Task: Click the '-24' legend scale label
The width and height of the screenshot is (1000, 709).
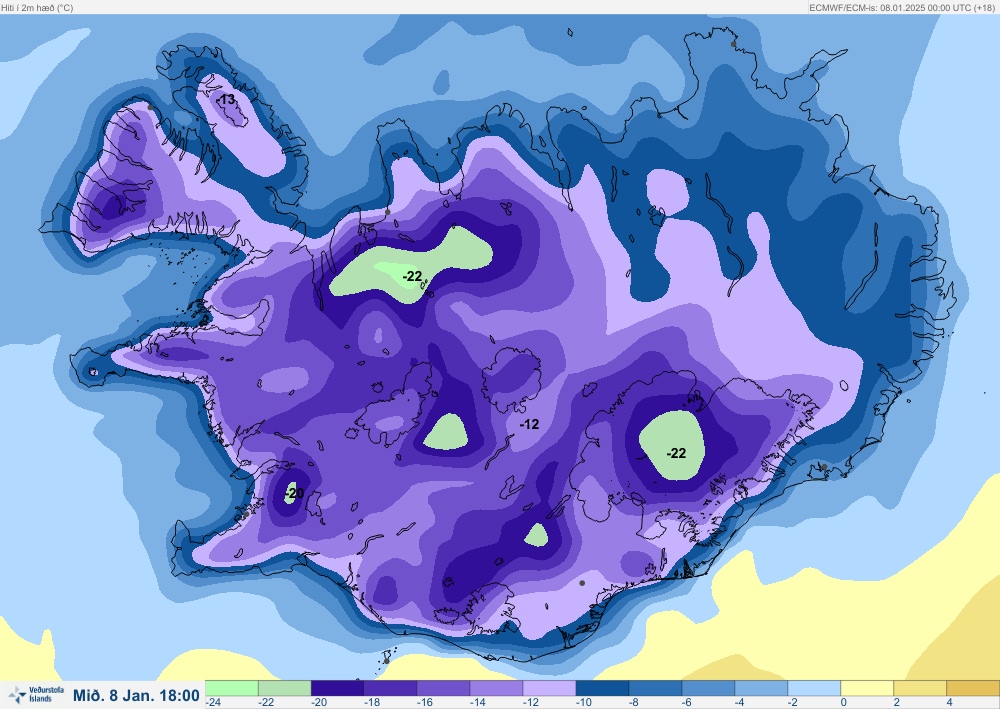Action: coord(213,703)
